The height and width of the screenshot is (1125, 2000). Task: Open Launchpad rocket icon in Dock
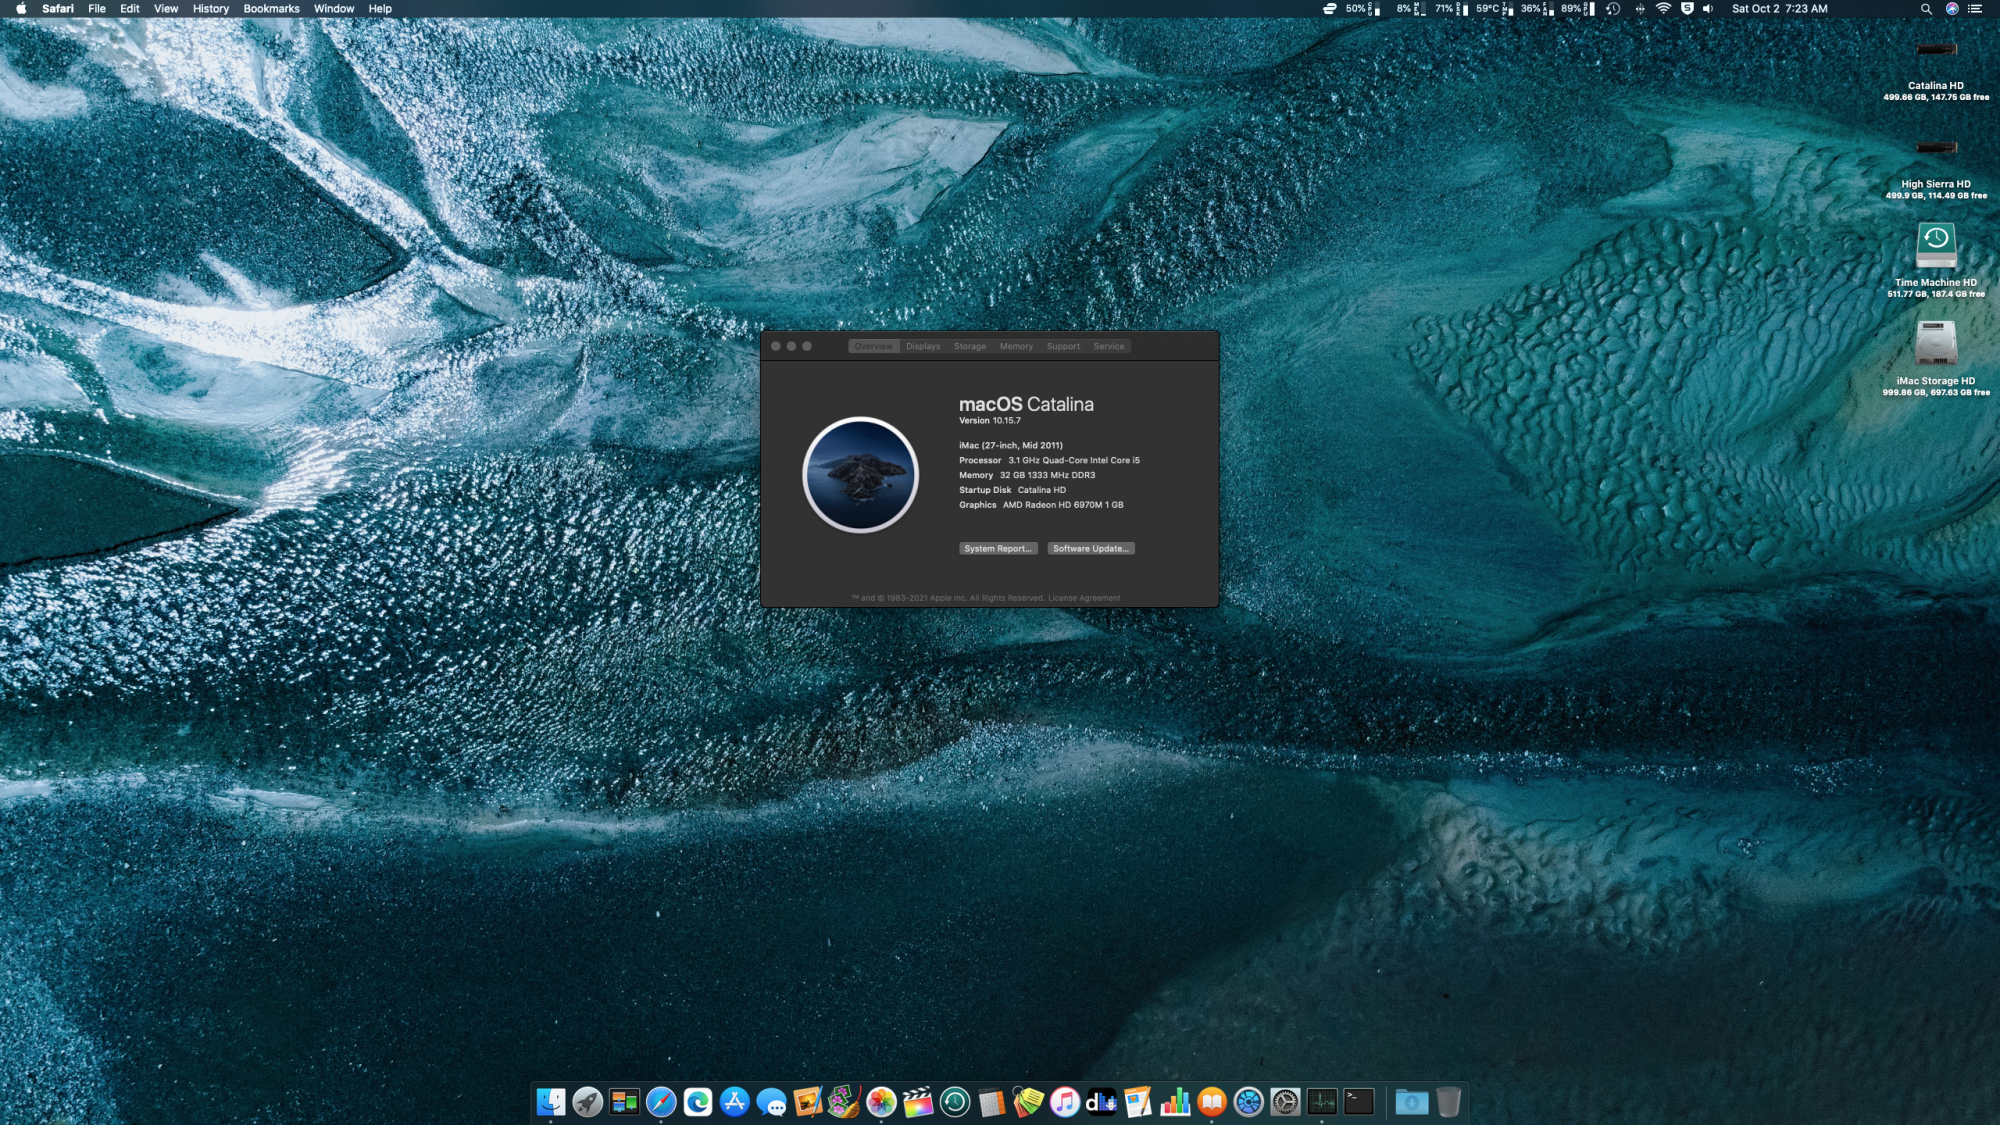(587, 1102)
